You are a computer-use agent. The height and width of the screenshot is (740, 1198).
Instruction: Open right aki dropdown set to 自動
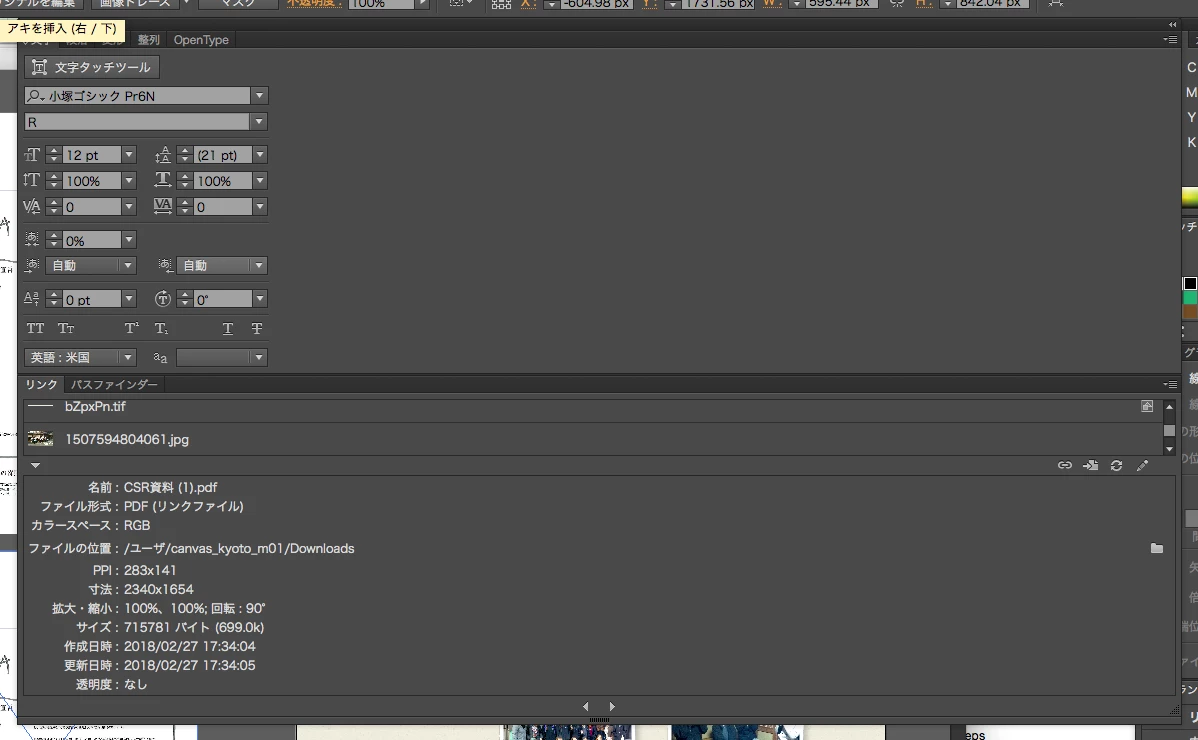222,265
